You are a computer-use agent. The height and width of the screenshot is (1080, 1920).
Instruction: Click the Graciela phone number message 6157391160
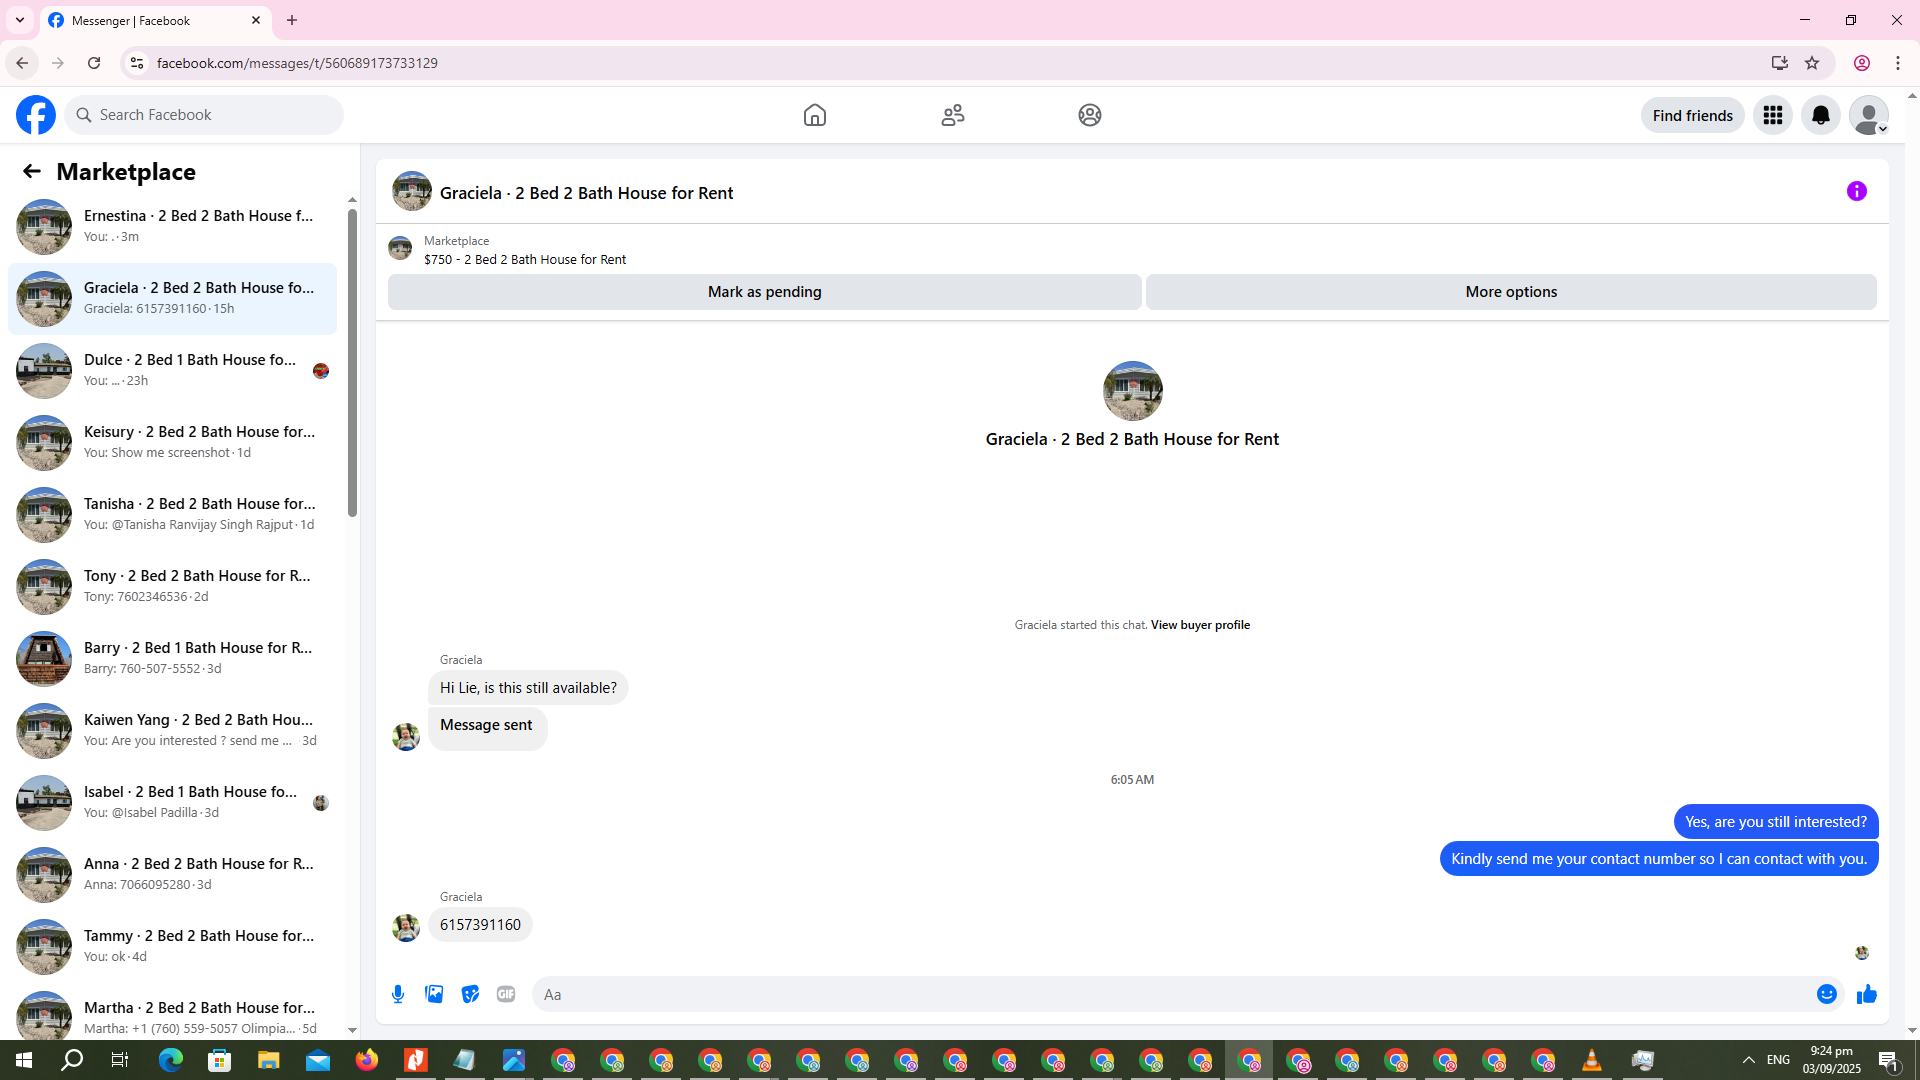480,925
